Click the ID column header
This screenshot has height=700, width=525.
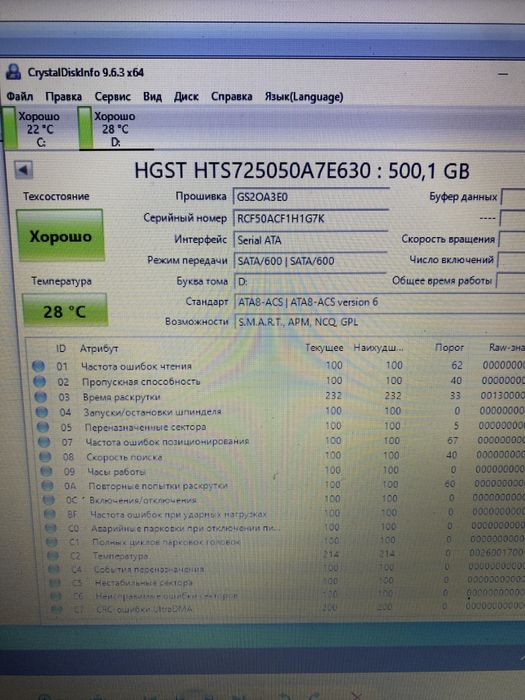61,348
